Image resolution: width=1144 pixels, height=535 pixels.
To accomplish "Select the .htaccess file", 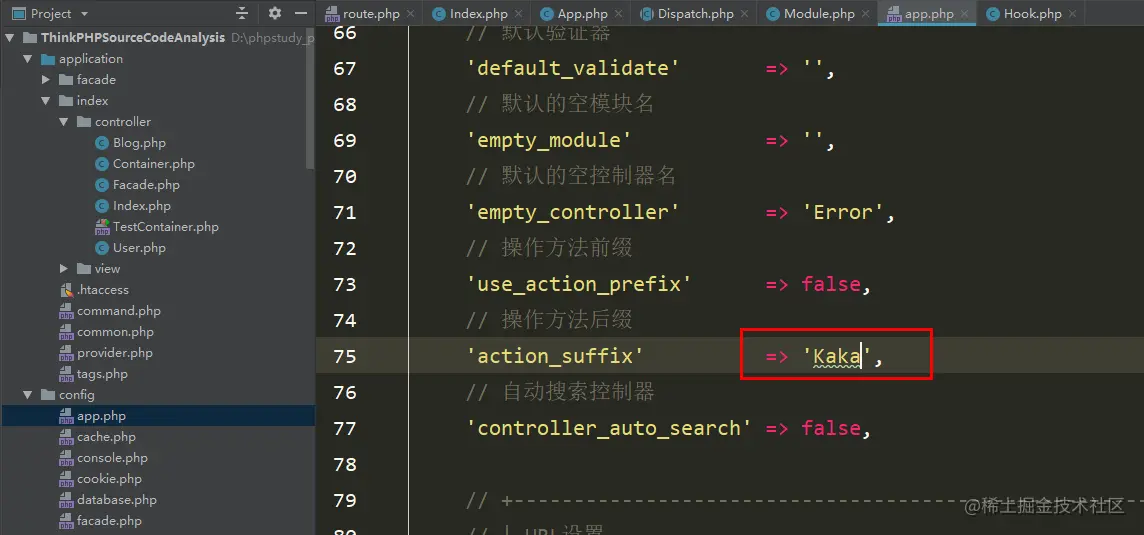I will pyautogui.click(x=102, y=290).
